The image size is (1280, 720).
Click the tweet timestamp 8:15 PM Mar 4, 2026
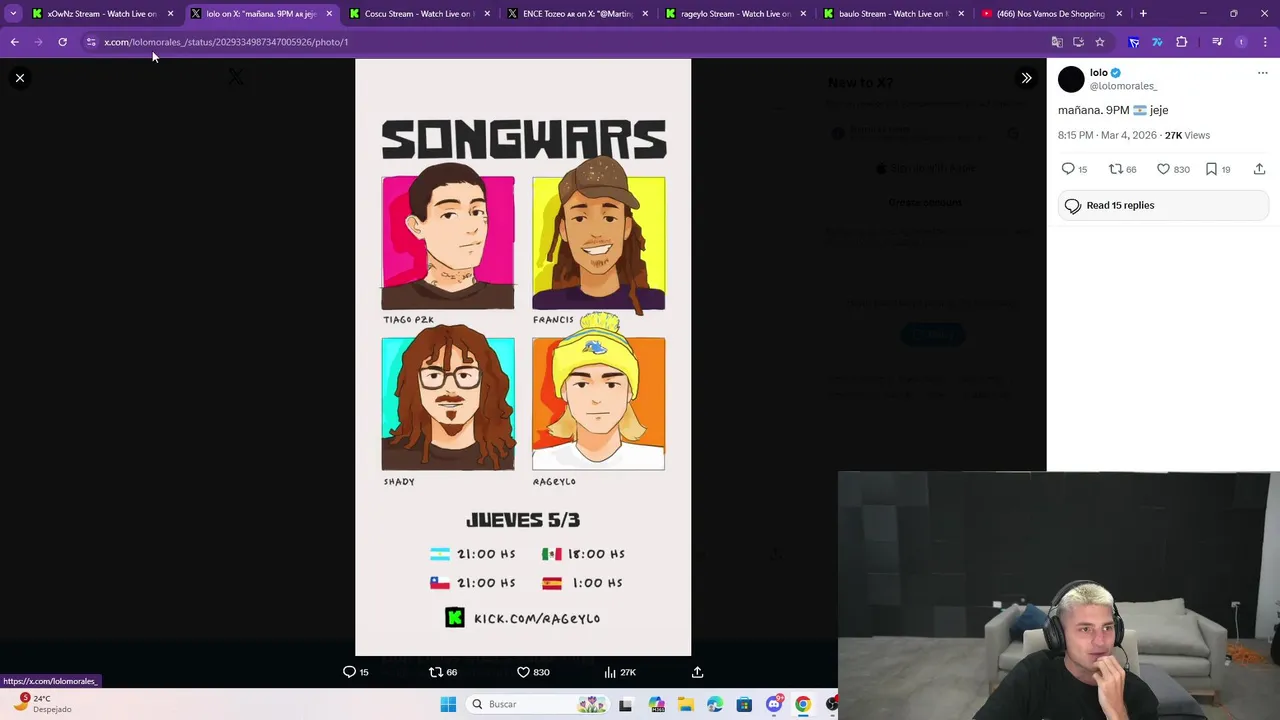[x=1107, y=135]
